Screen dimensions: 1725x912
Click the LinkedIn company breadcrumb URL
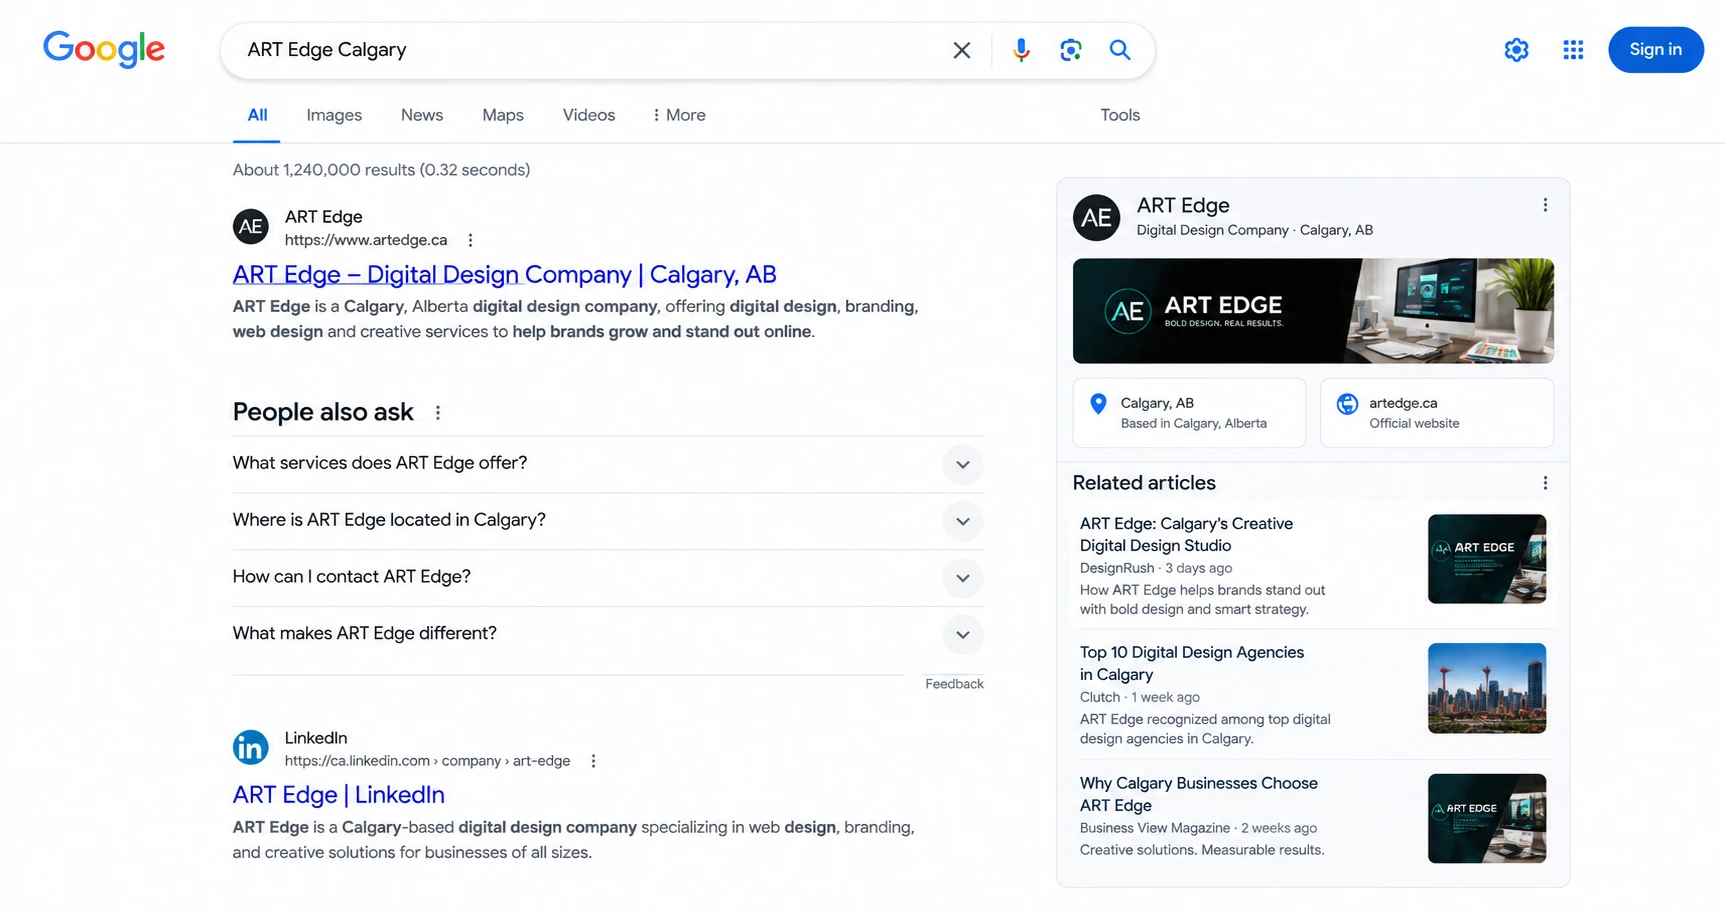pyautogui.click(x=427, y=761)
